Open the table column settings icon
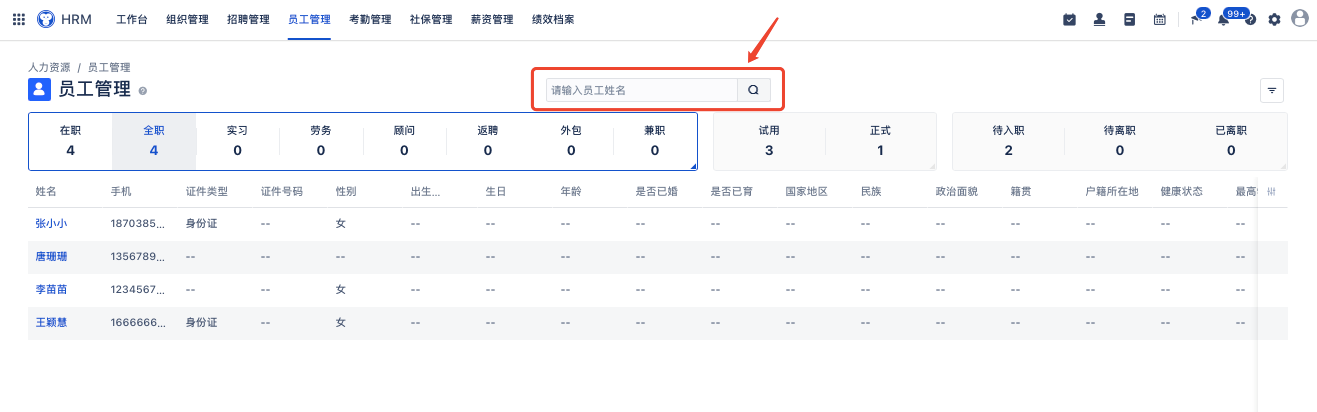Screen dimensions: 1317x412 (x=1272, y=191)
